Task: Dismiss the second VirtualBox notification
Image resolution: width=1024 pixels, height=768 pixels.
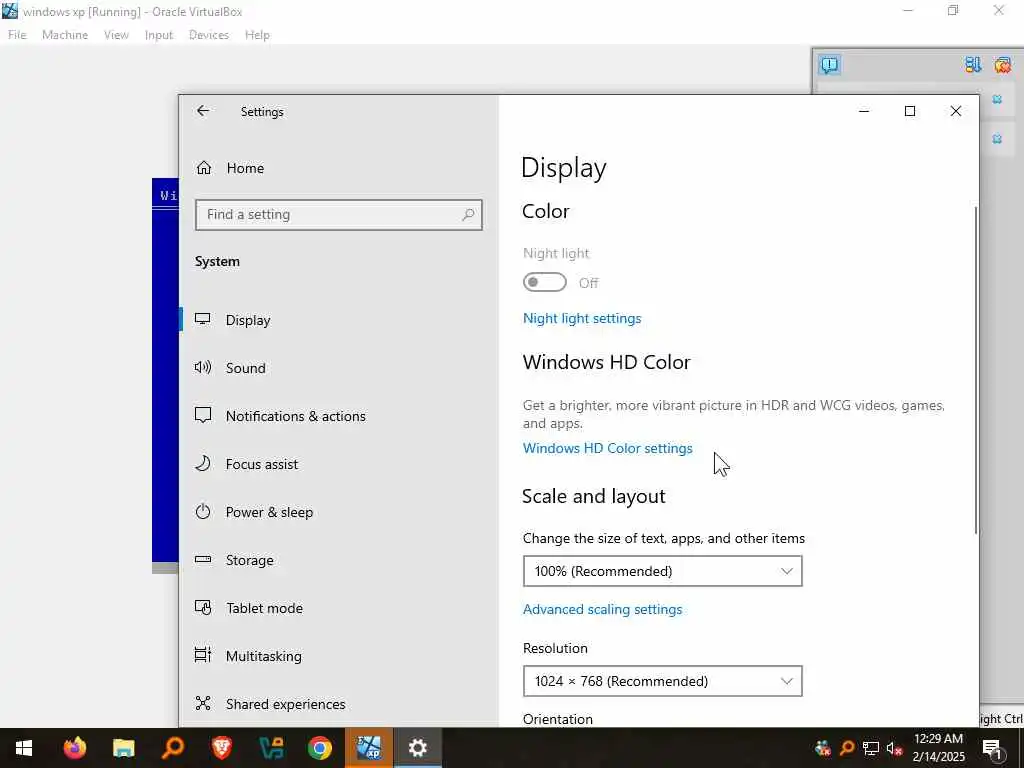Action: point(997,138)
